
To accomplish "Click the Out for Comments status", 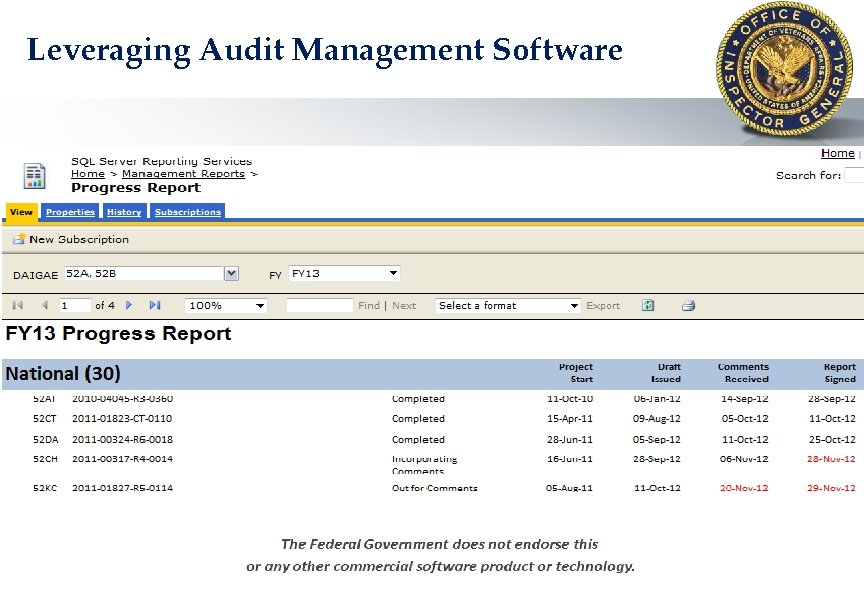I will point(434,488).
